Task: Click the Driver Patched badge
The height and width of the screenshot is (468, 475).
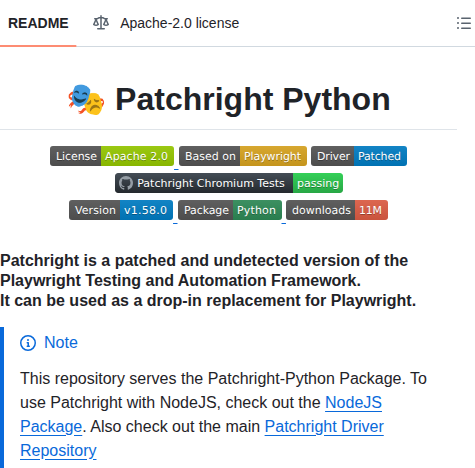Action: tap(359, 156)
